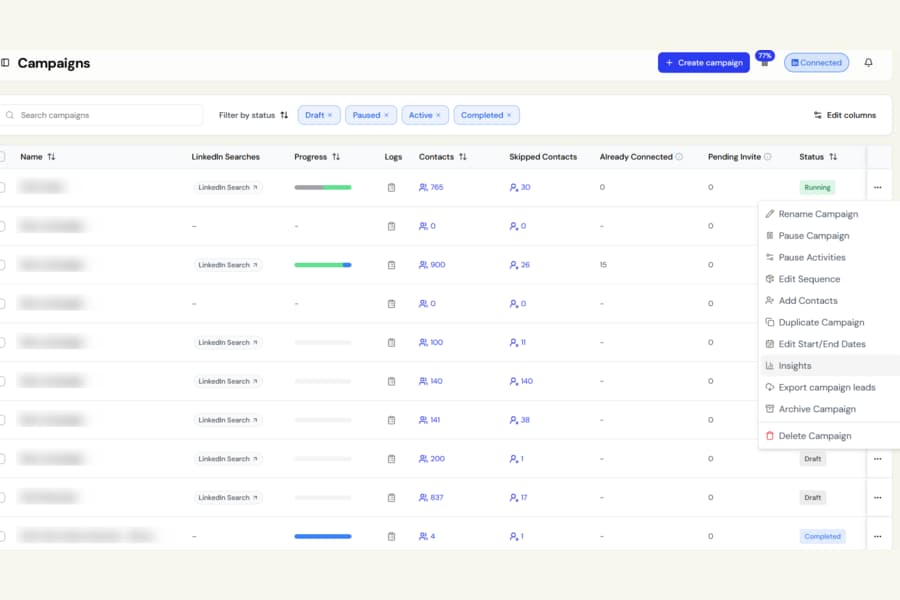The width and height of the screenshot is (900, 600).
Task: Click the Running status badge
Action: tap(817, 187)
